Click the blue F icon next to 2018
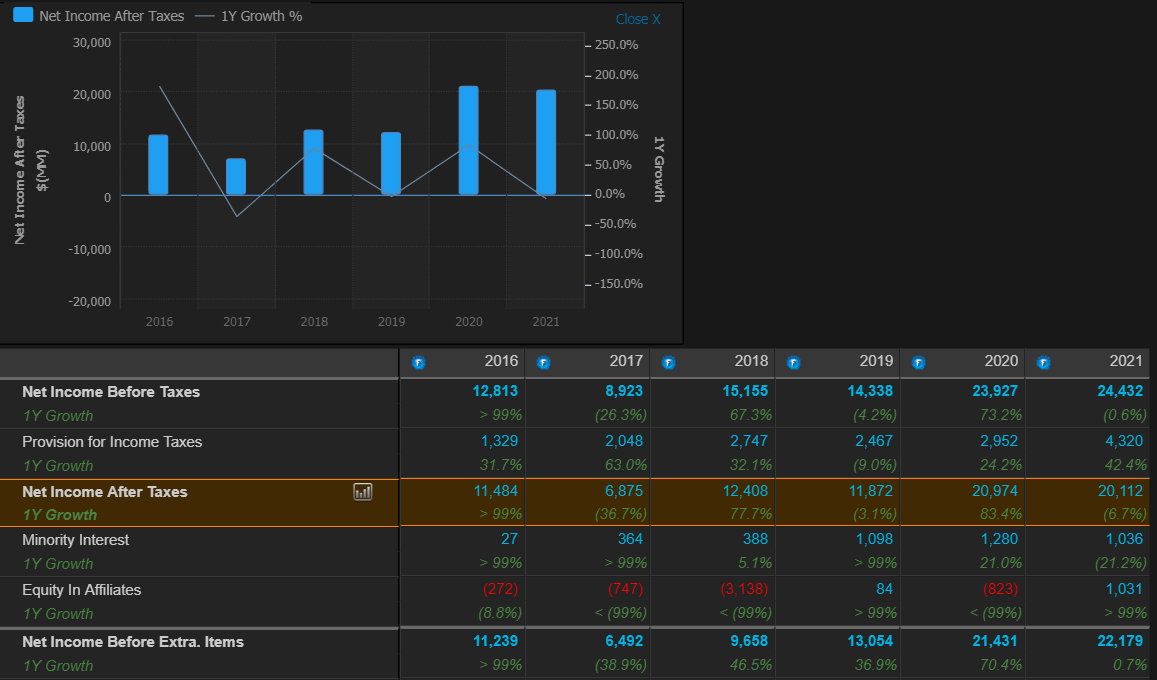This screenshot has width=1157, height=680. (x=669, y=363)
